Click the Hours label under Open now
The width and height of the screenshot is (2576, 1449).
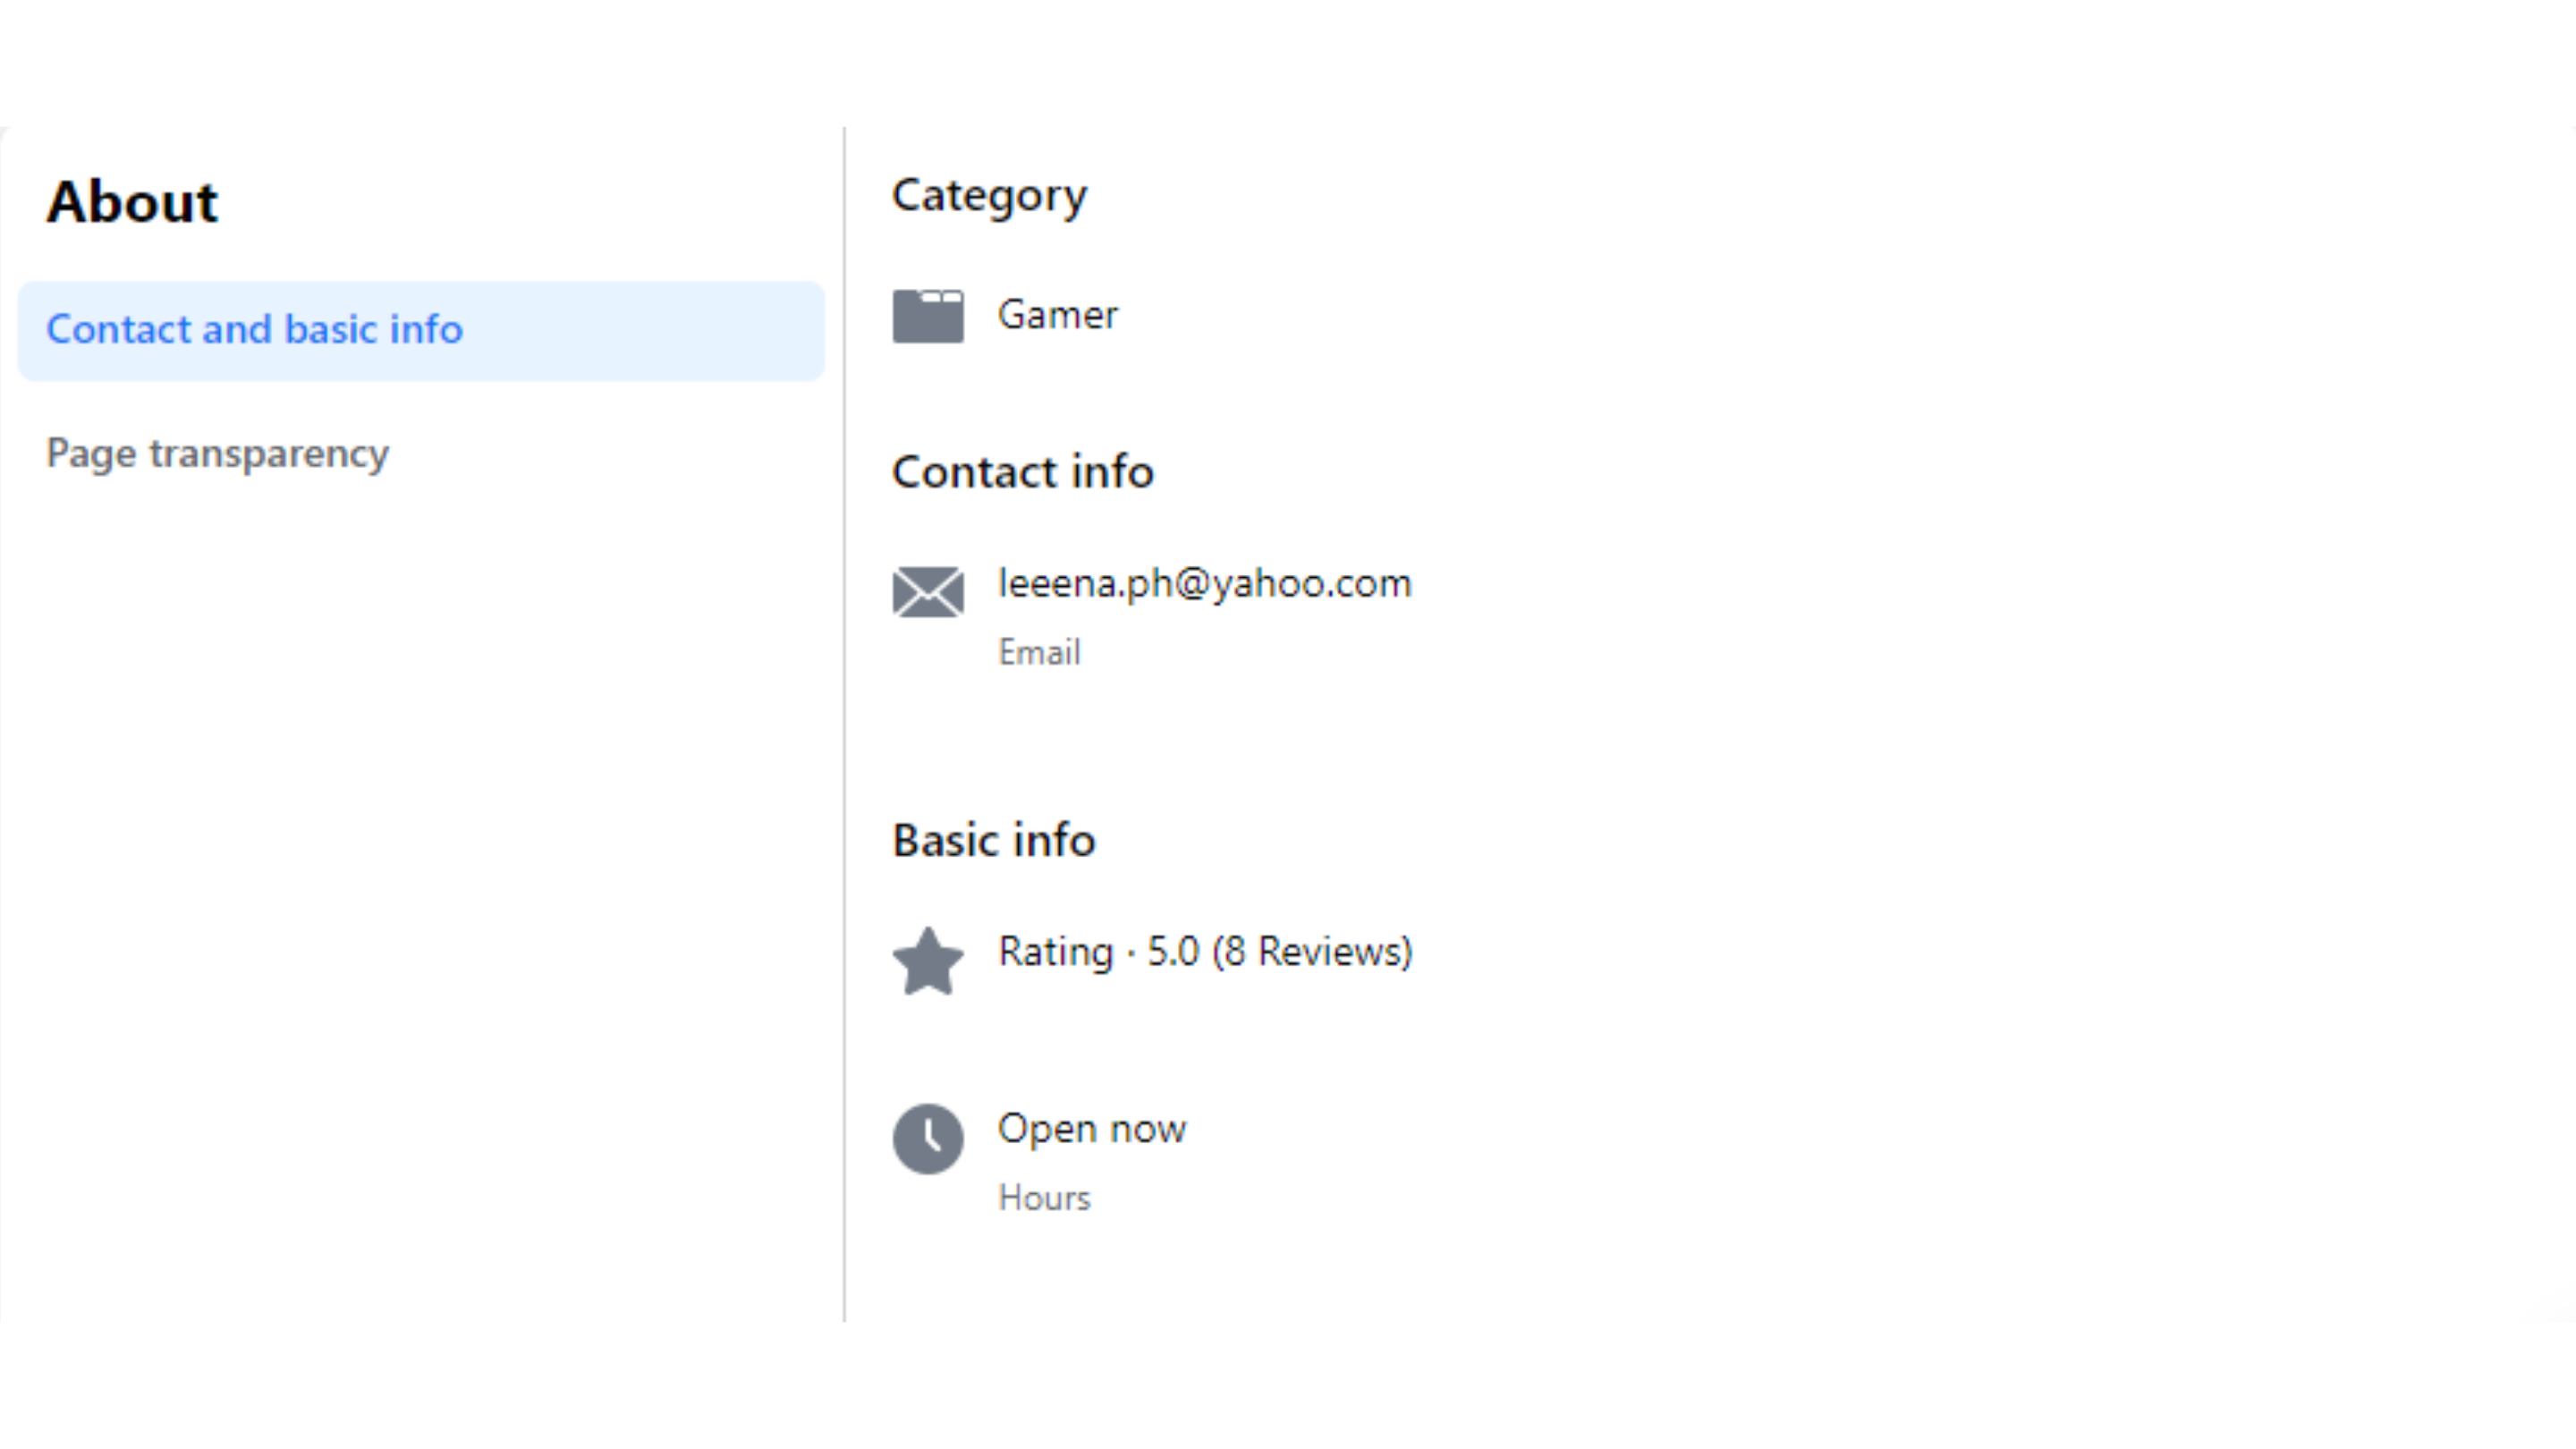1044,1198
